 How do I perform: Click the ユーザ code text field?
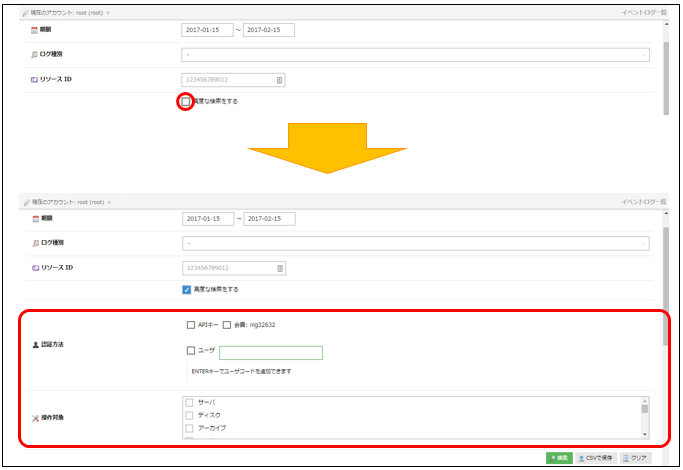coord(270,352)
